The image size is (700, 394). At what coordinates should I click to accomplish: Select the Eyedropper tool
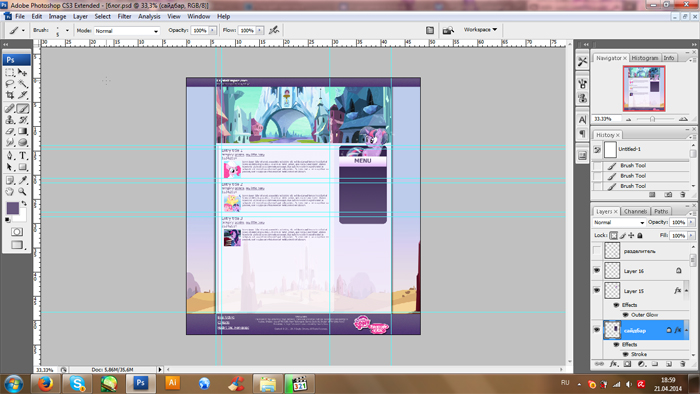[22, 180]
